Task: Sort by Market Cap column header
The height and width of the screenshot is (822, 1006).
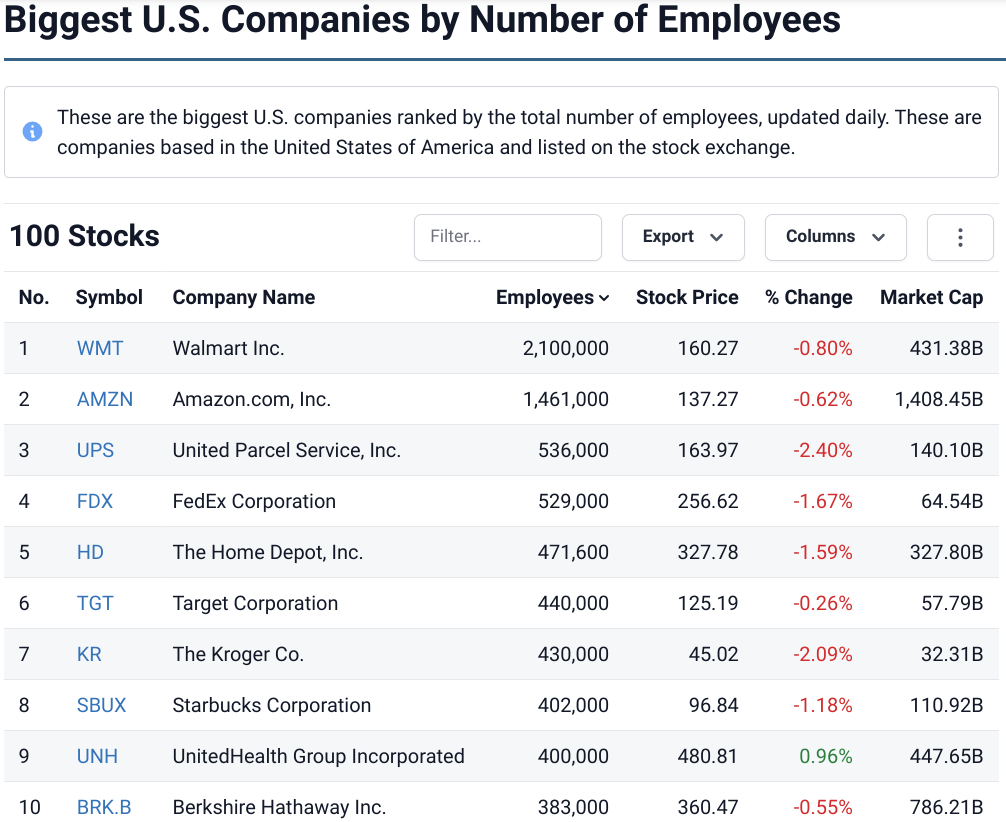Action: click(931, 297)
